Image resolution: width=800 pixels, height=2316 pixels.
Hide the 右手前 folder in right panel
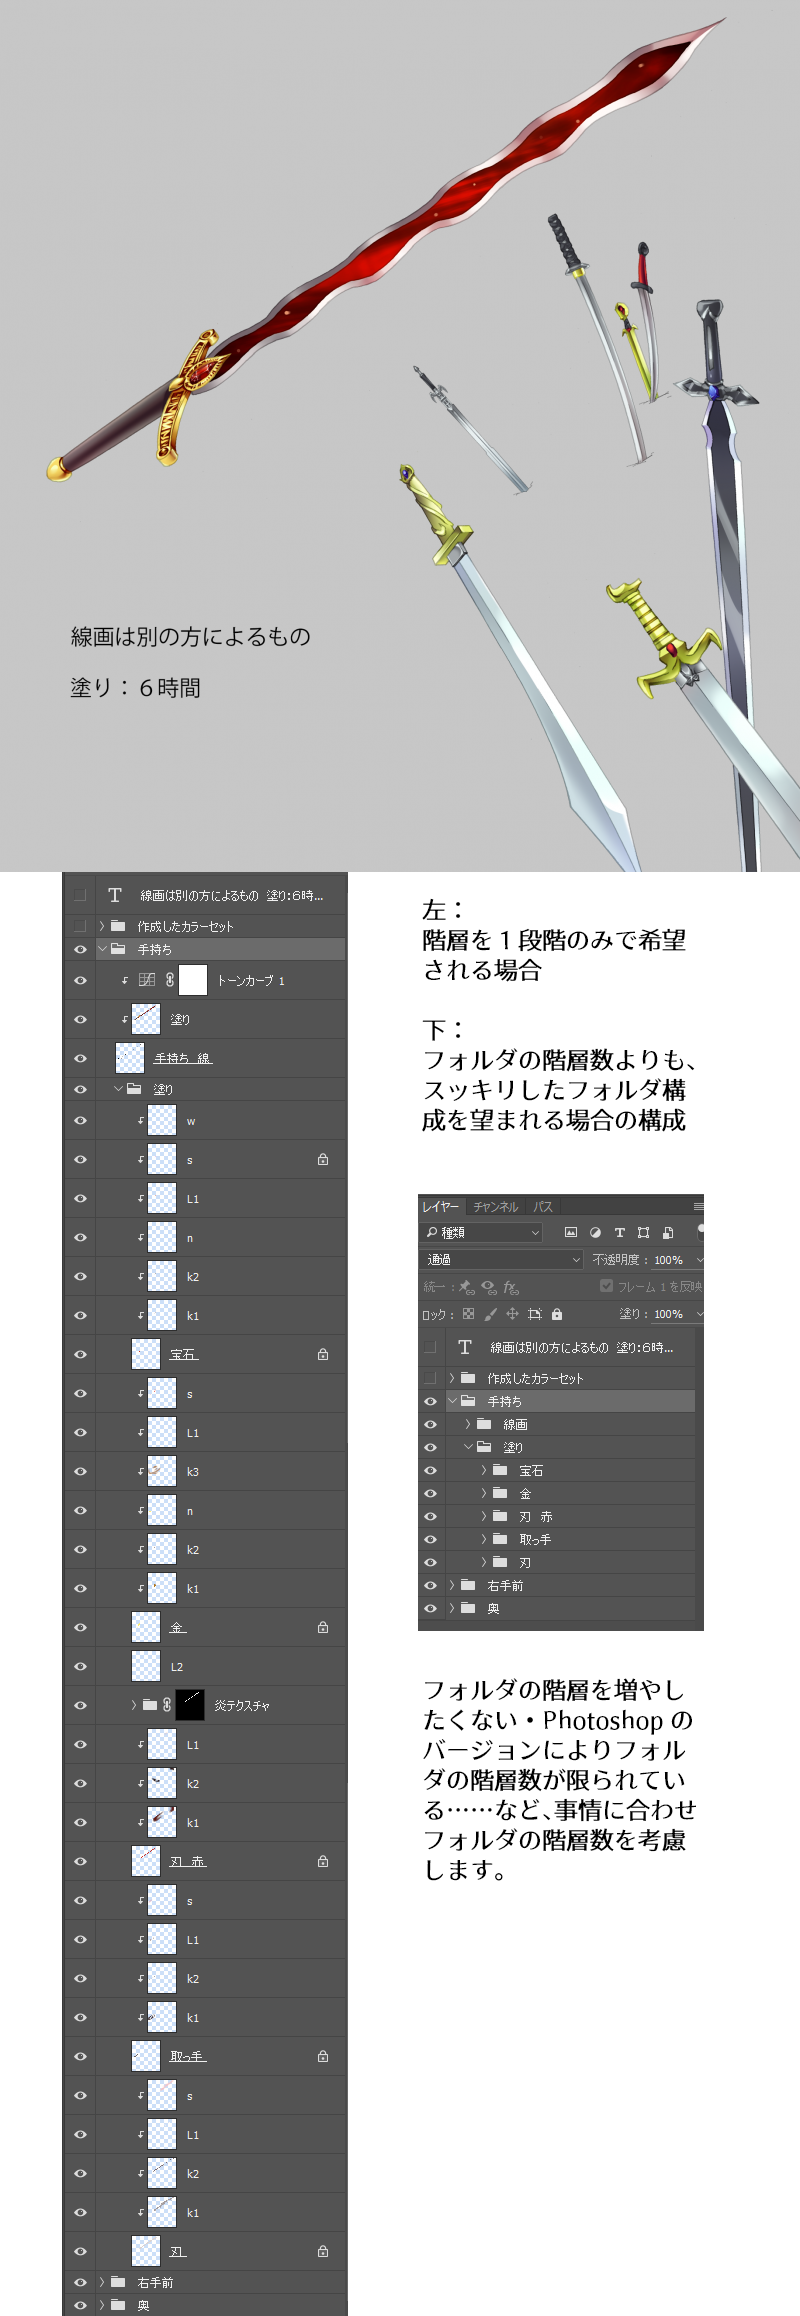coord(430,1585)
